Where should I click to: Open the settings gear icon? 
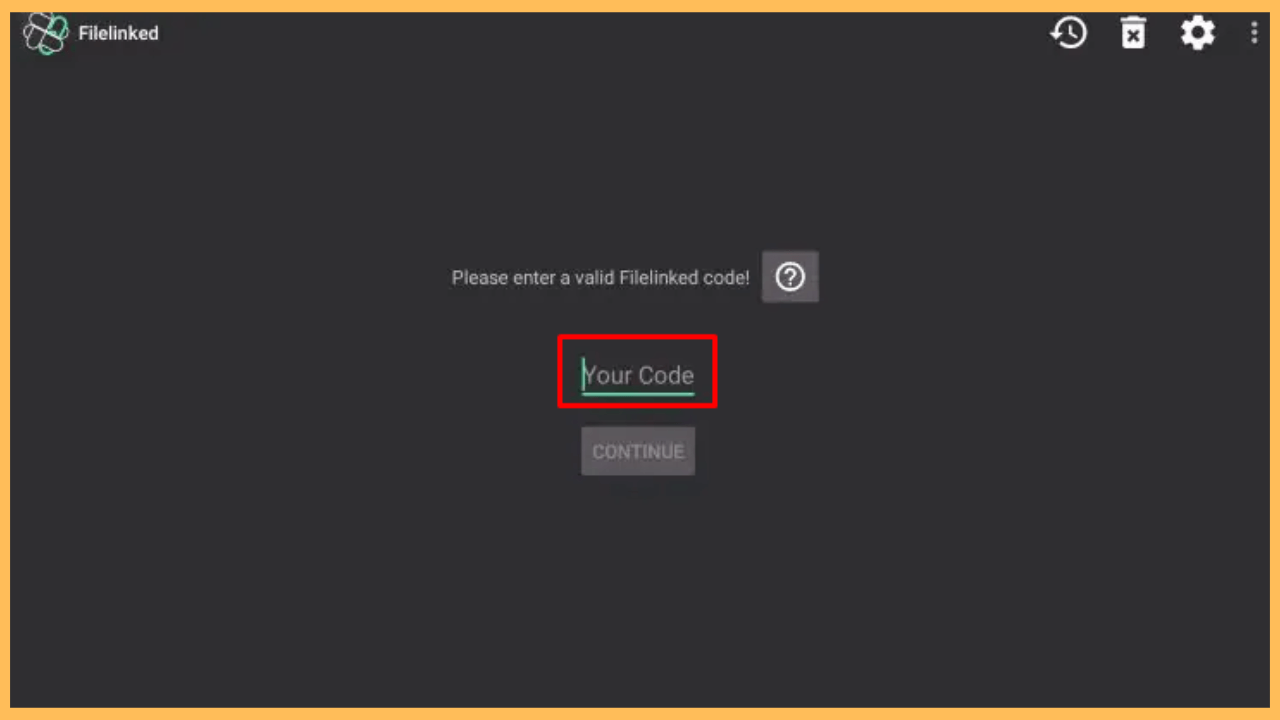1197,33
